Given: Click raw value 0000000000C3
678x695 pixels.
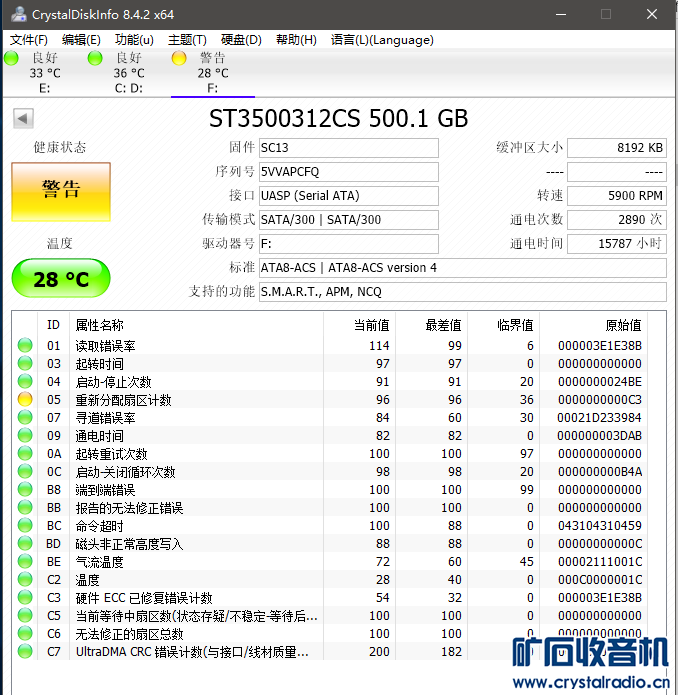Looking at the screenshot, I should [x=600, y=399].
